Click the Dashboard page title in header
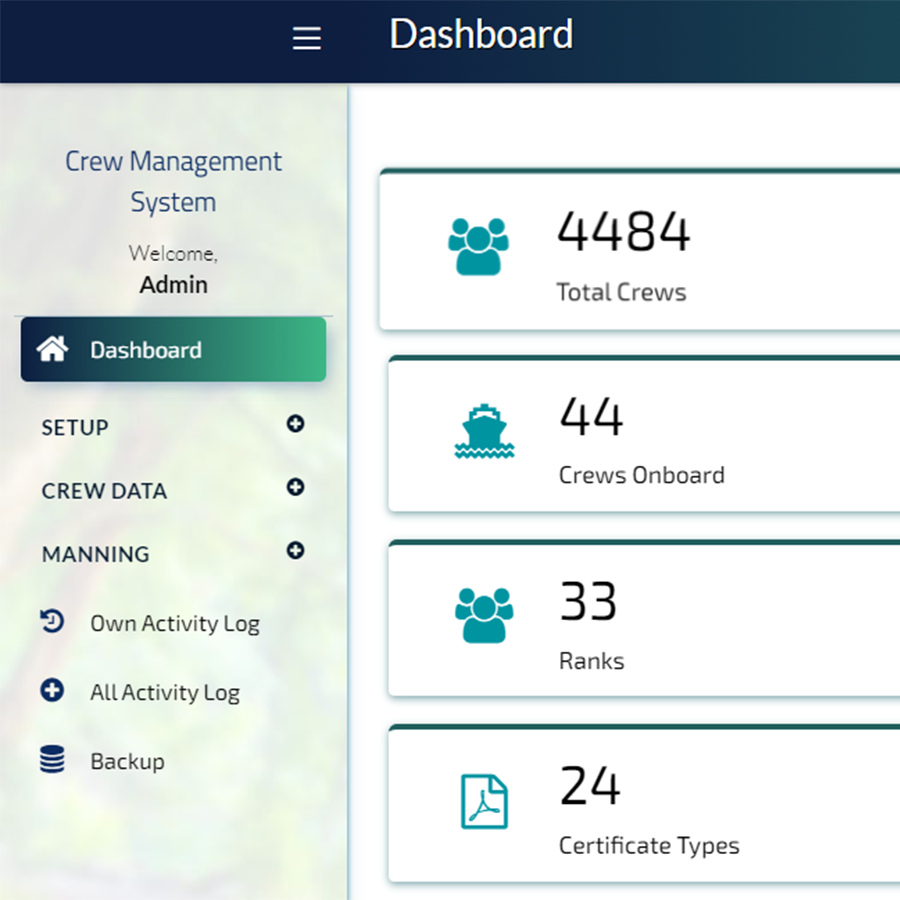The width and height of the screenshot is (900, 900). pos(481,34)
